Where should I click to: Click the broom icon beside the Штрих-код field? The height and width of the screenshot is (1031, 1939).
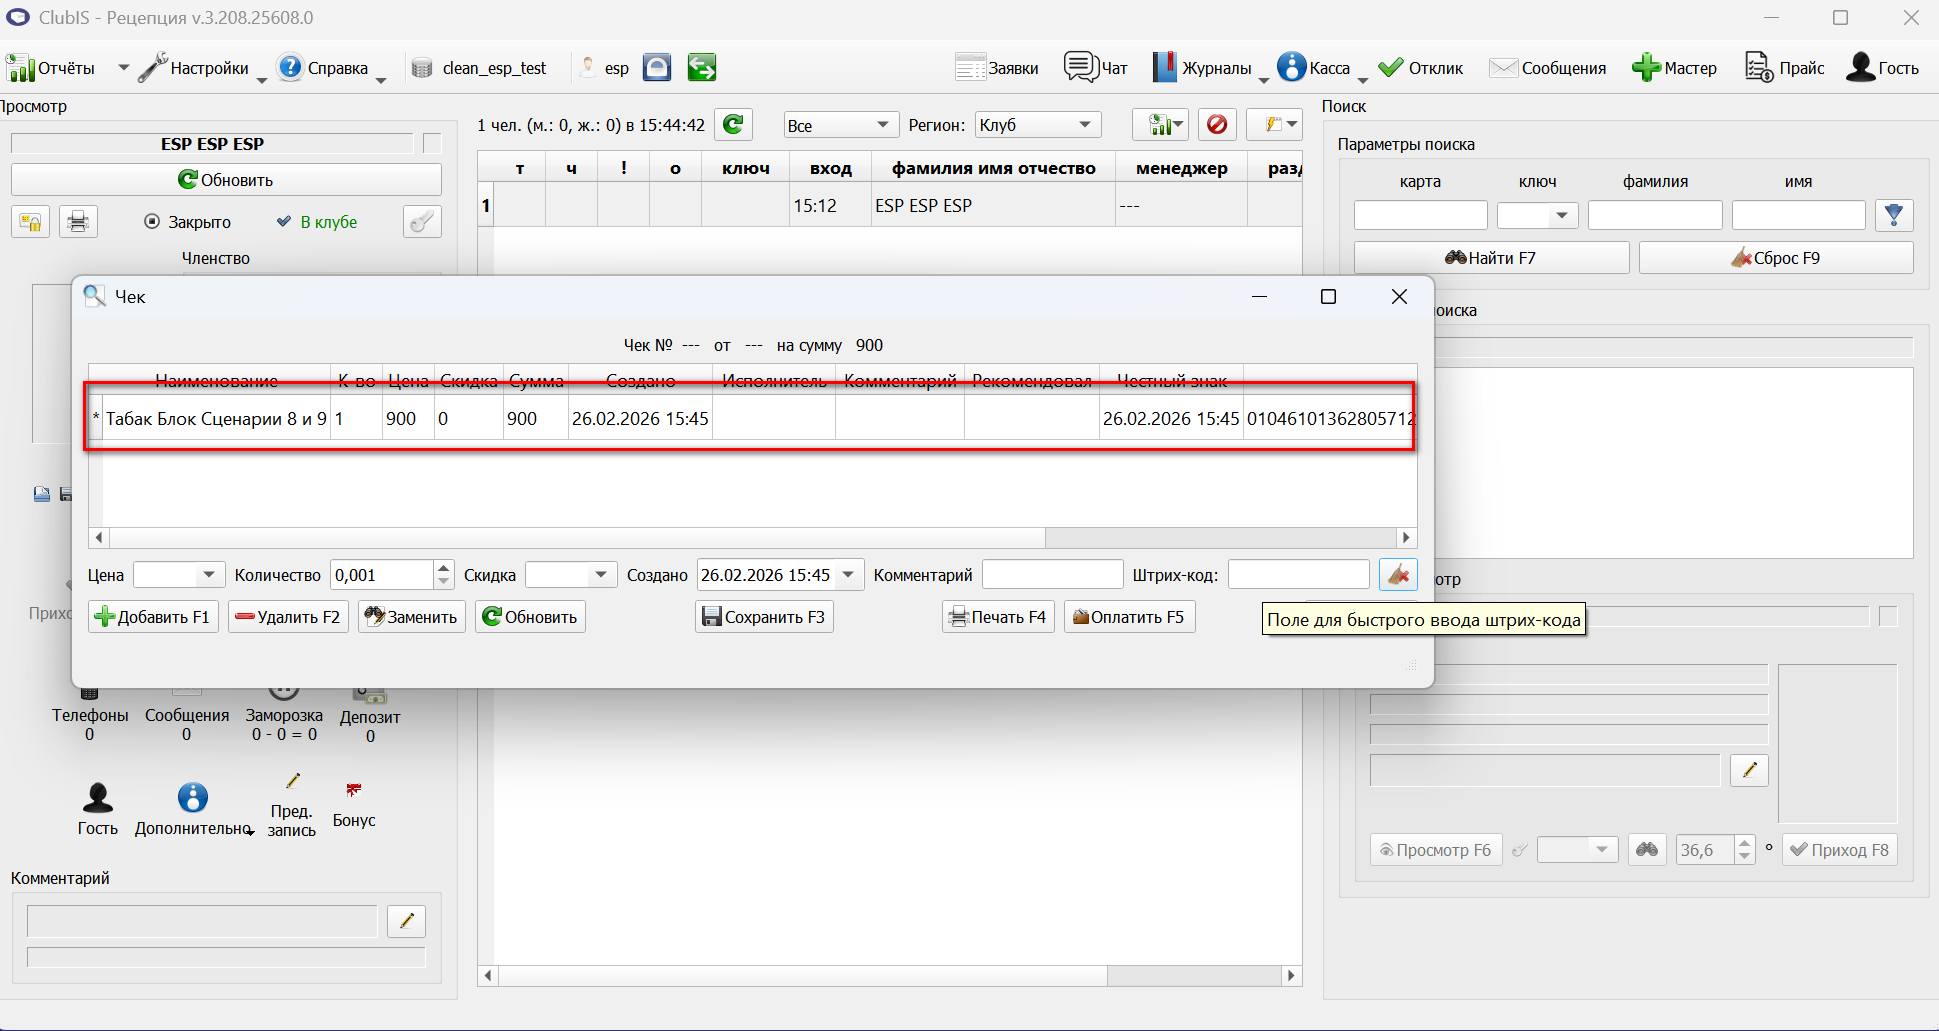pos(1398,575)
